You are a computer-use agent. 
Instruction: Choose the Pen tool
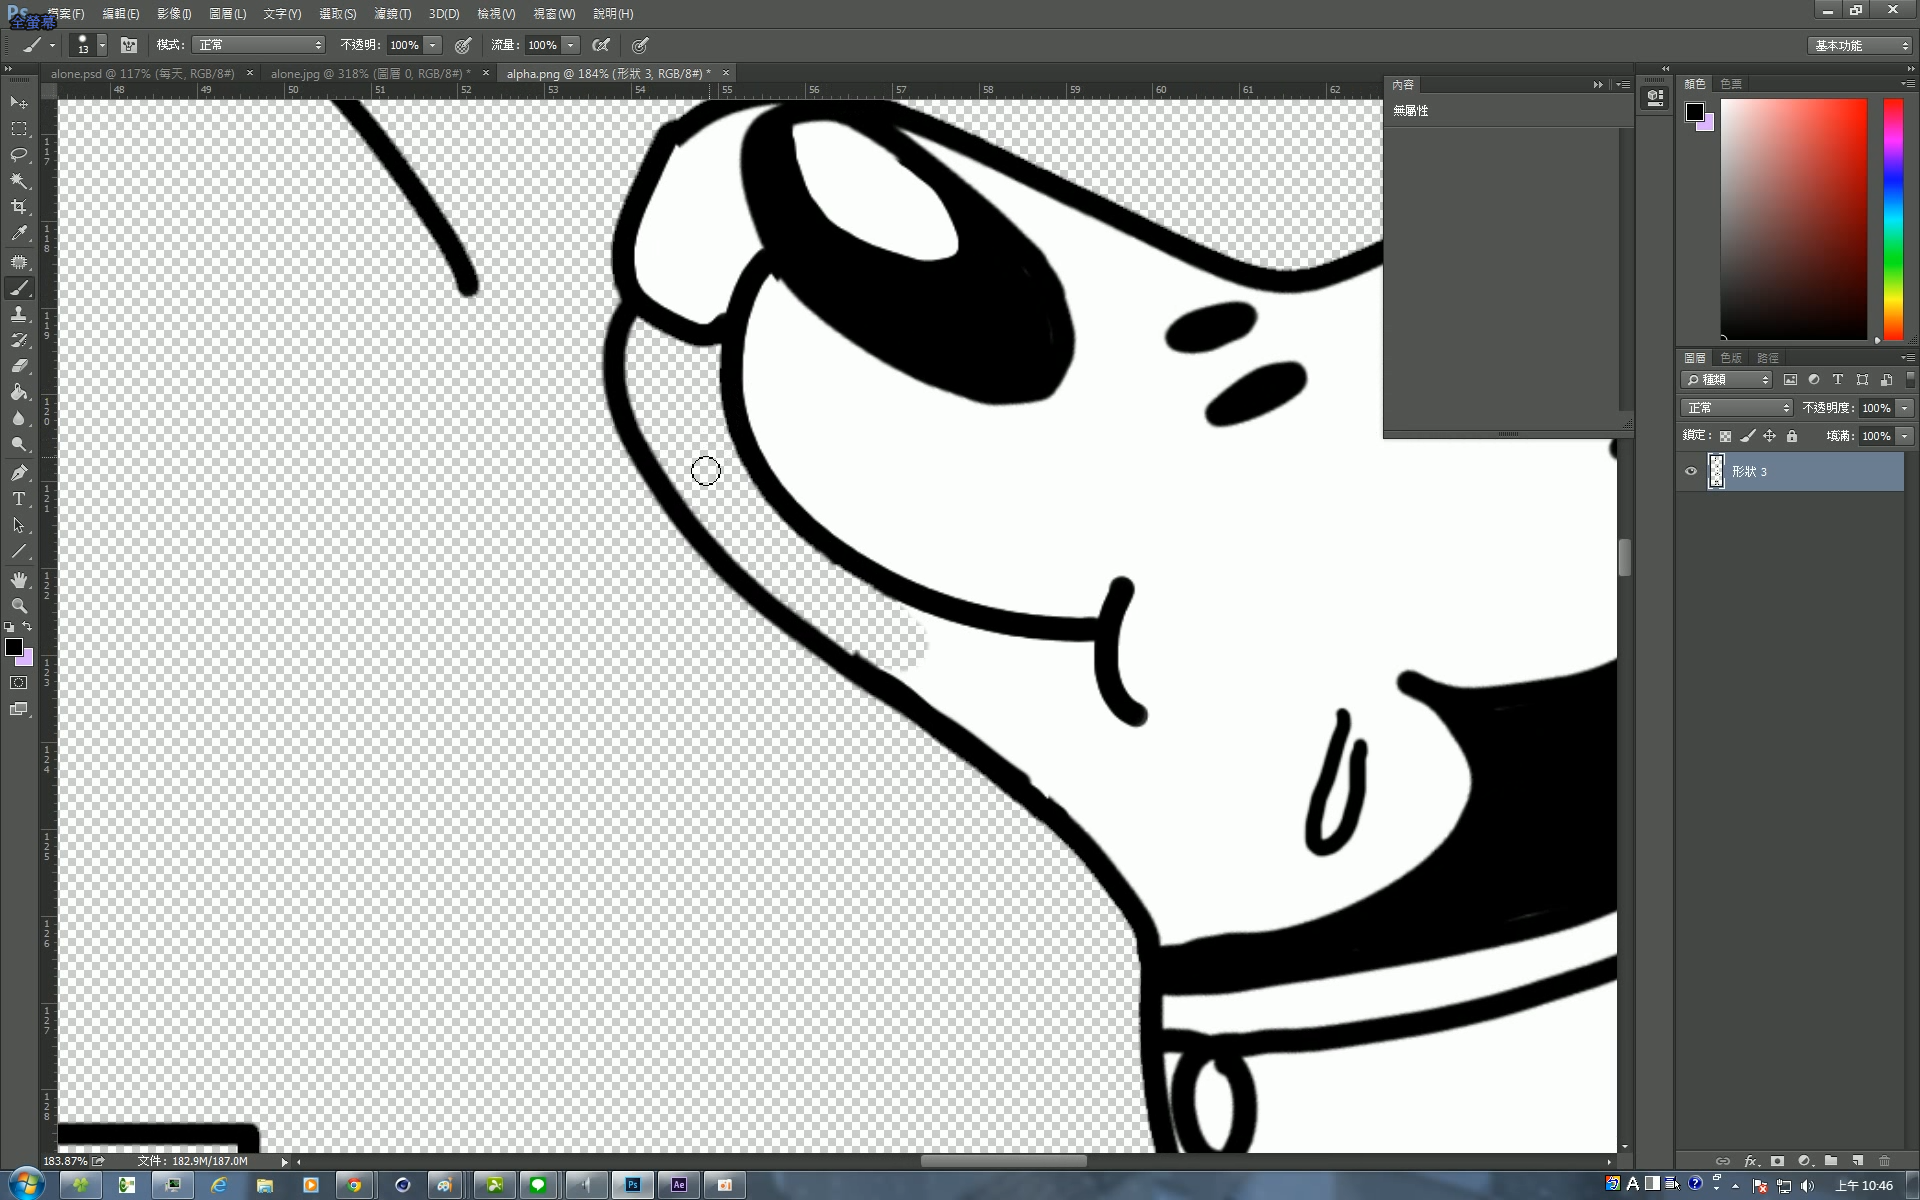(19, 473)
